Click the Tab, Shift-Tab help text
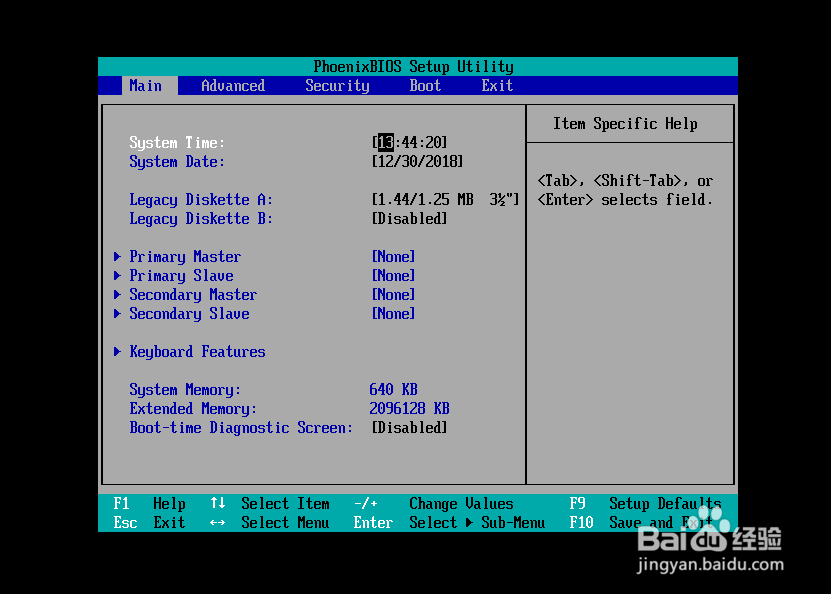Screen dimensions: 831x594 pyautogui.click(x=625, y=190)
